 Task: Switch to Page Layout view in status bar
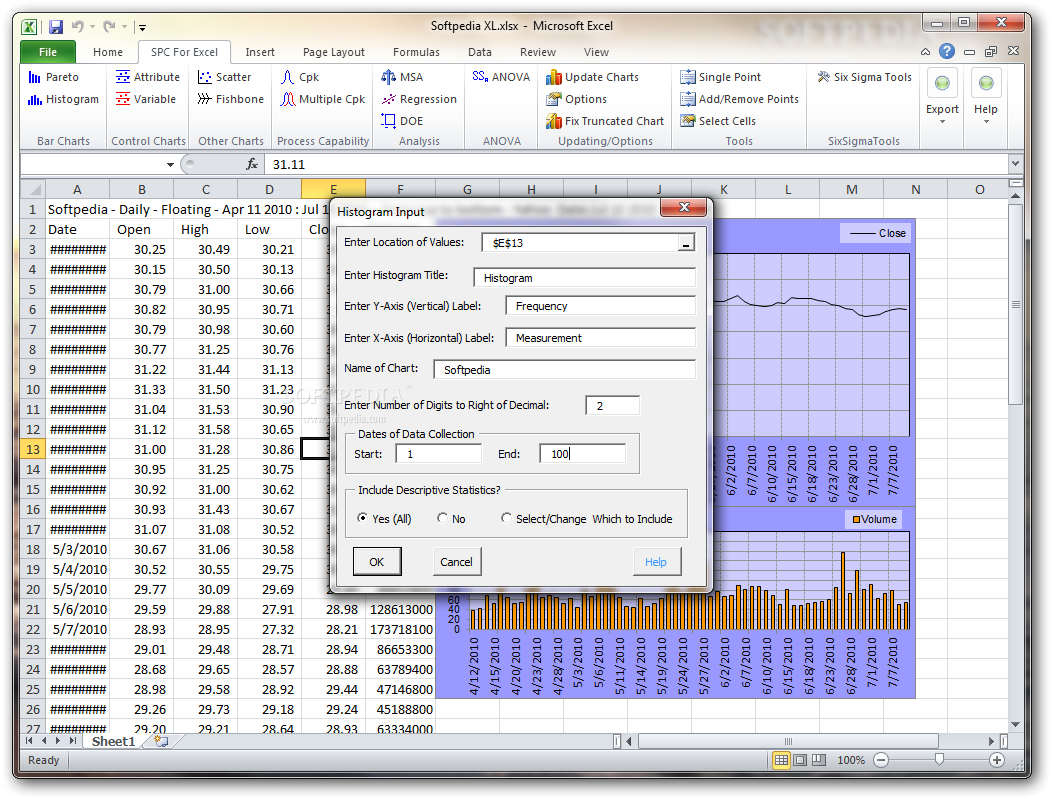pyautogui.click(x=800, y=760)
